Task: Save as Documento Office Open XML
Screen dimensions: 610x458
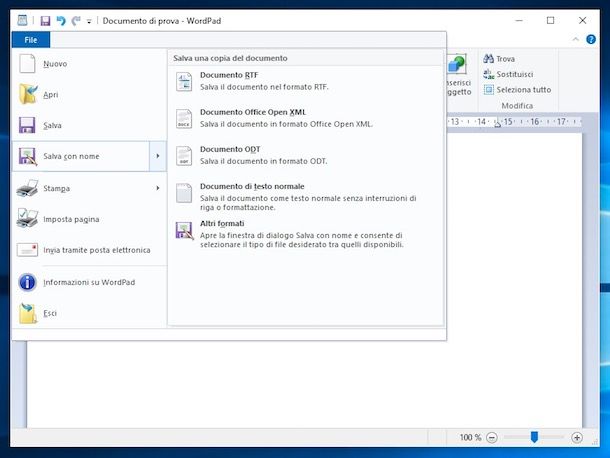Action: pos(306,118)
